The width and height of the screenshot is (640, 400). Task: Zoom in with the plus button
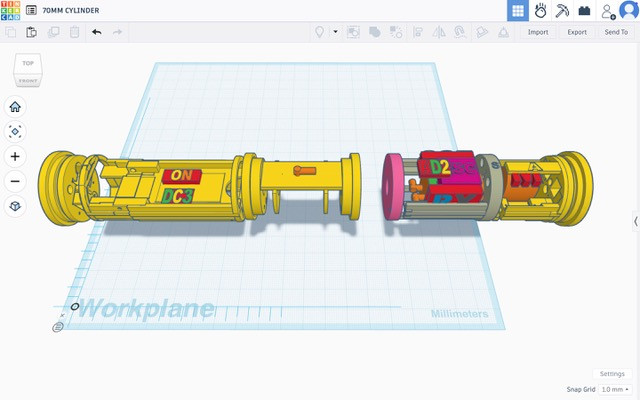15,156
